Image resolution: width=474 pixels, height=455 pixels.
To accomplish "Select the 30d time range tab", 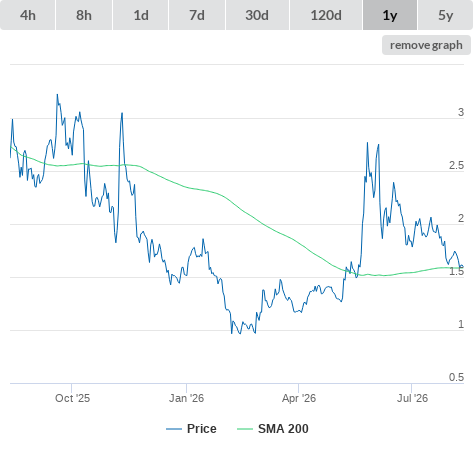I will tap(257, 15).
